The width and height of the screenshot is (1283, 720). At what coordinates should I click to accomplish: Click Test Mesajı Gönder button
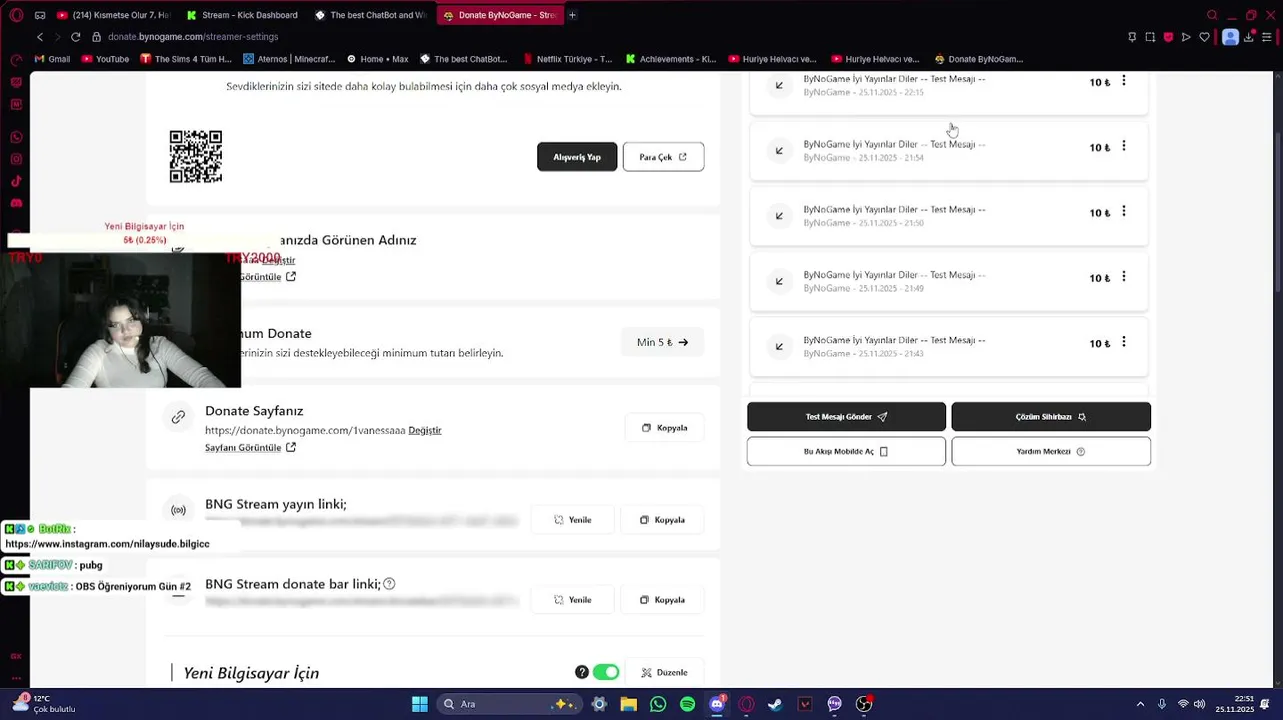click(846, 417)
